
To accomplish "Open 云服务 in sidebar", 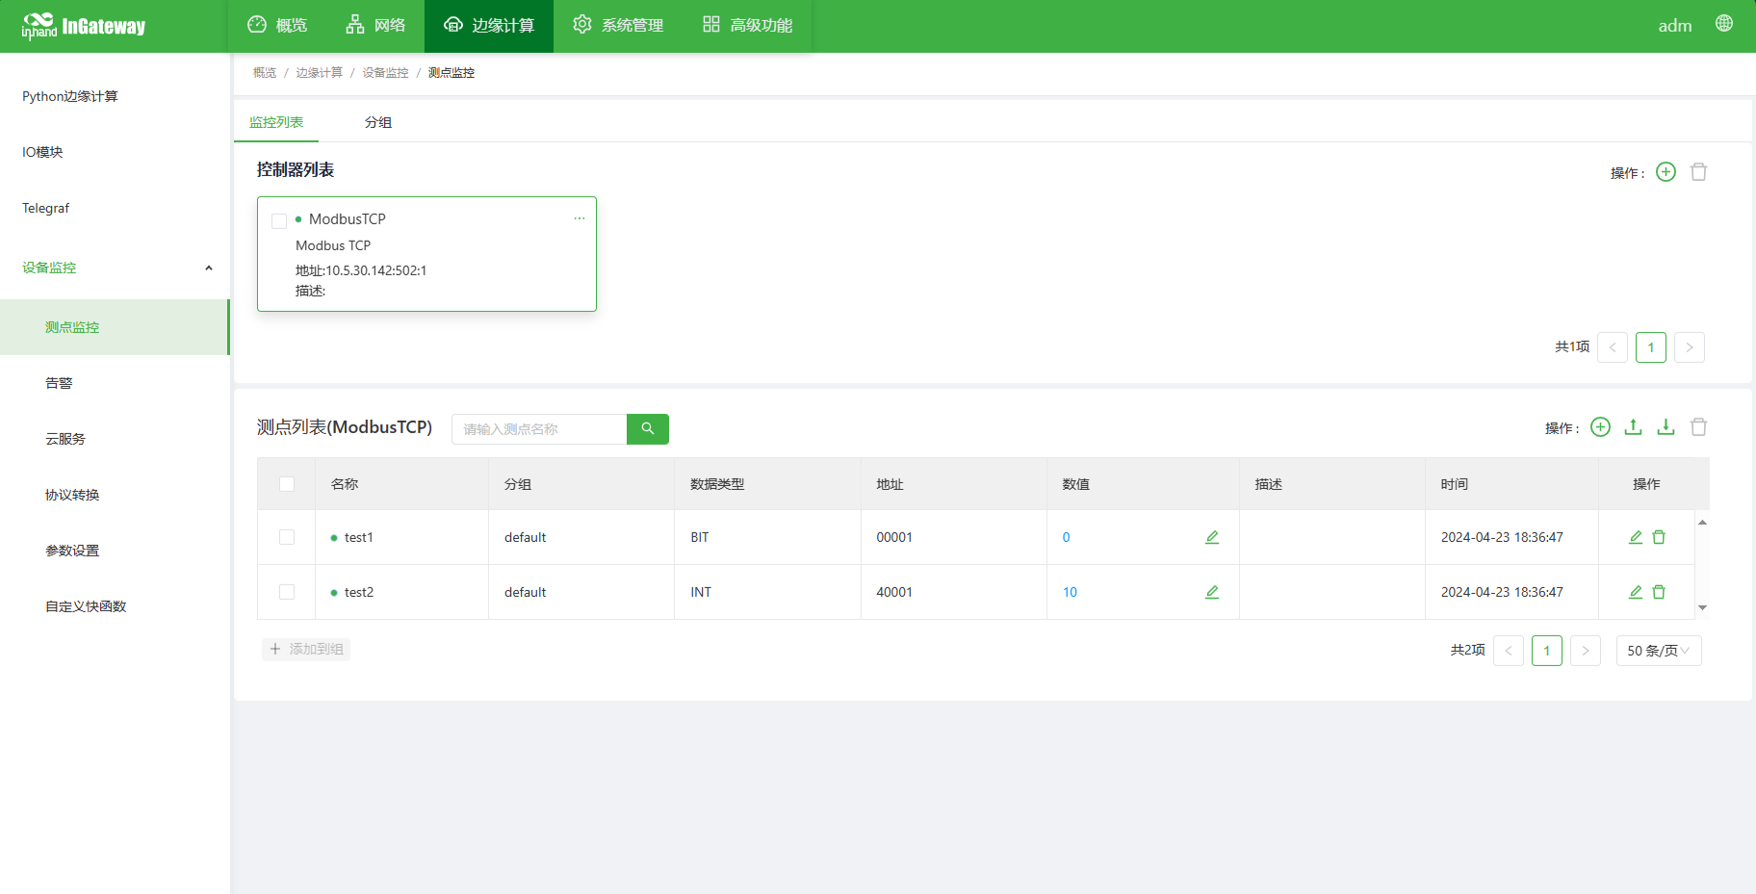I will (115, 439).
